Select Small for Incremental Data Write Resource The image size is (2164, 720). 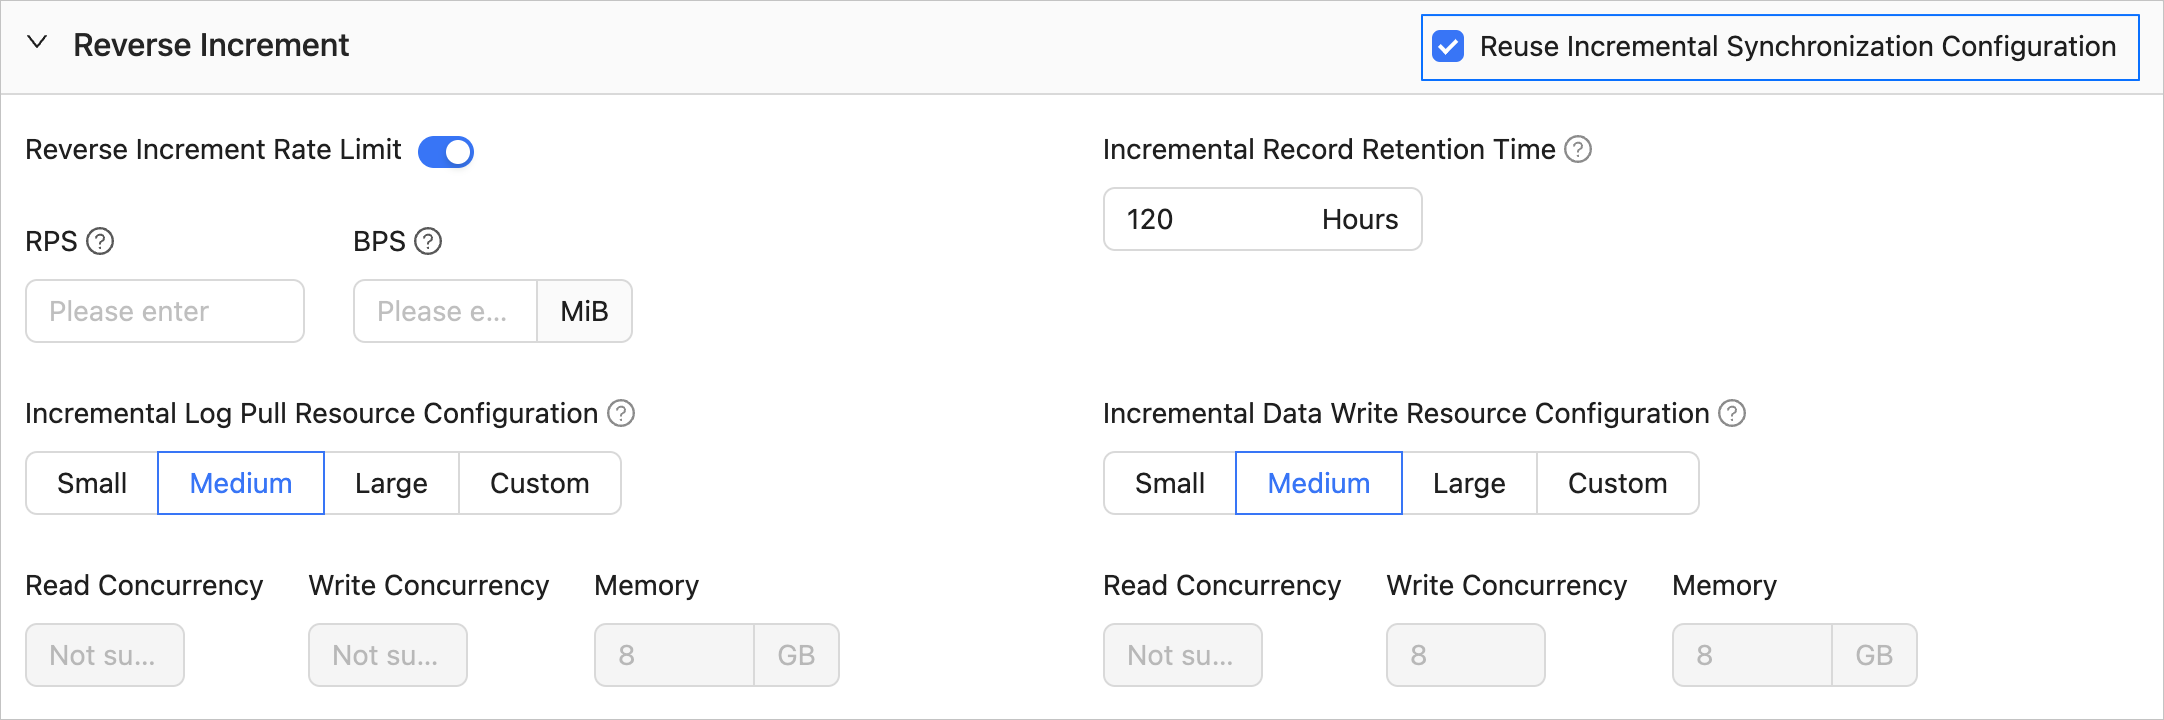[x=1169, y=483]
